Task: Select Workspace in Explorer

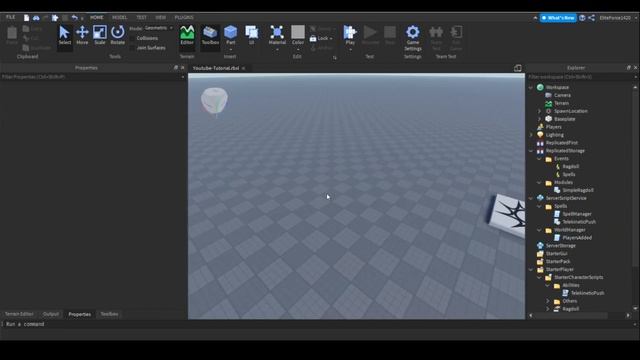Action: pos(557,87)
